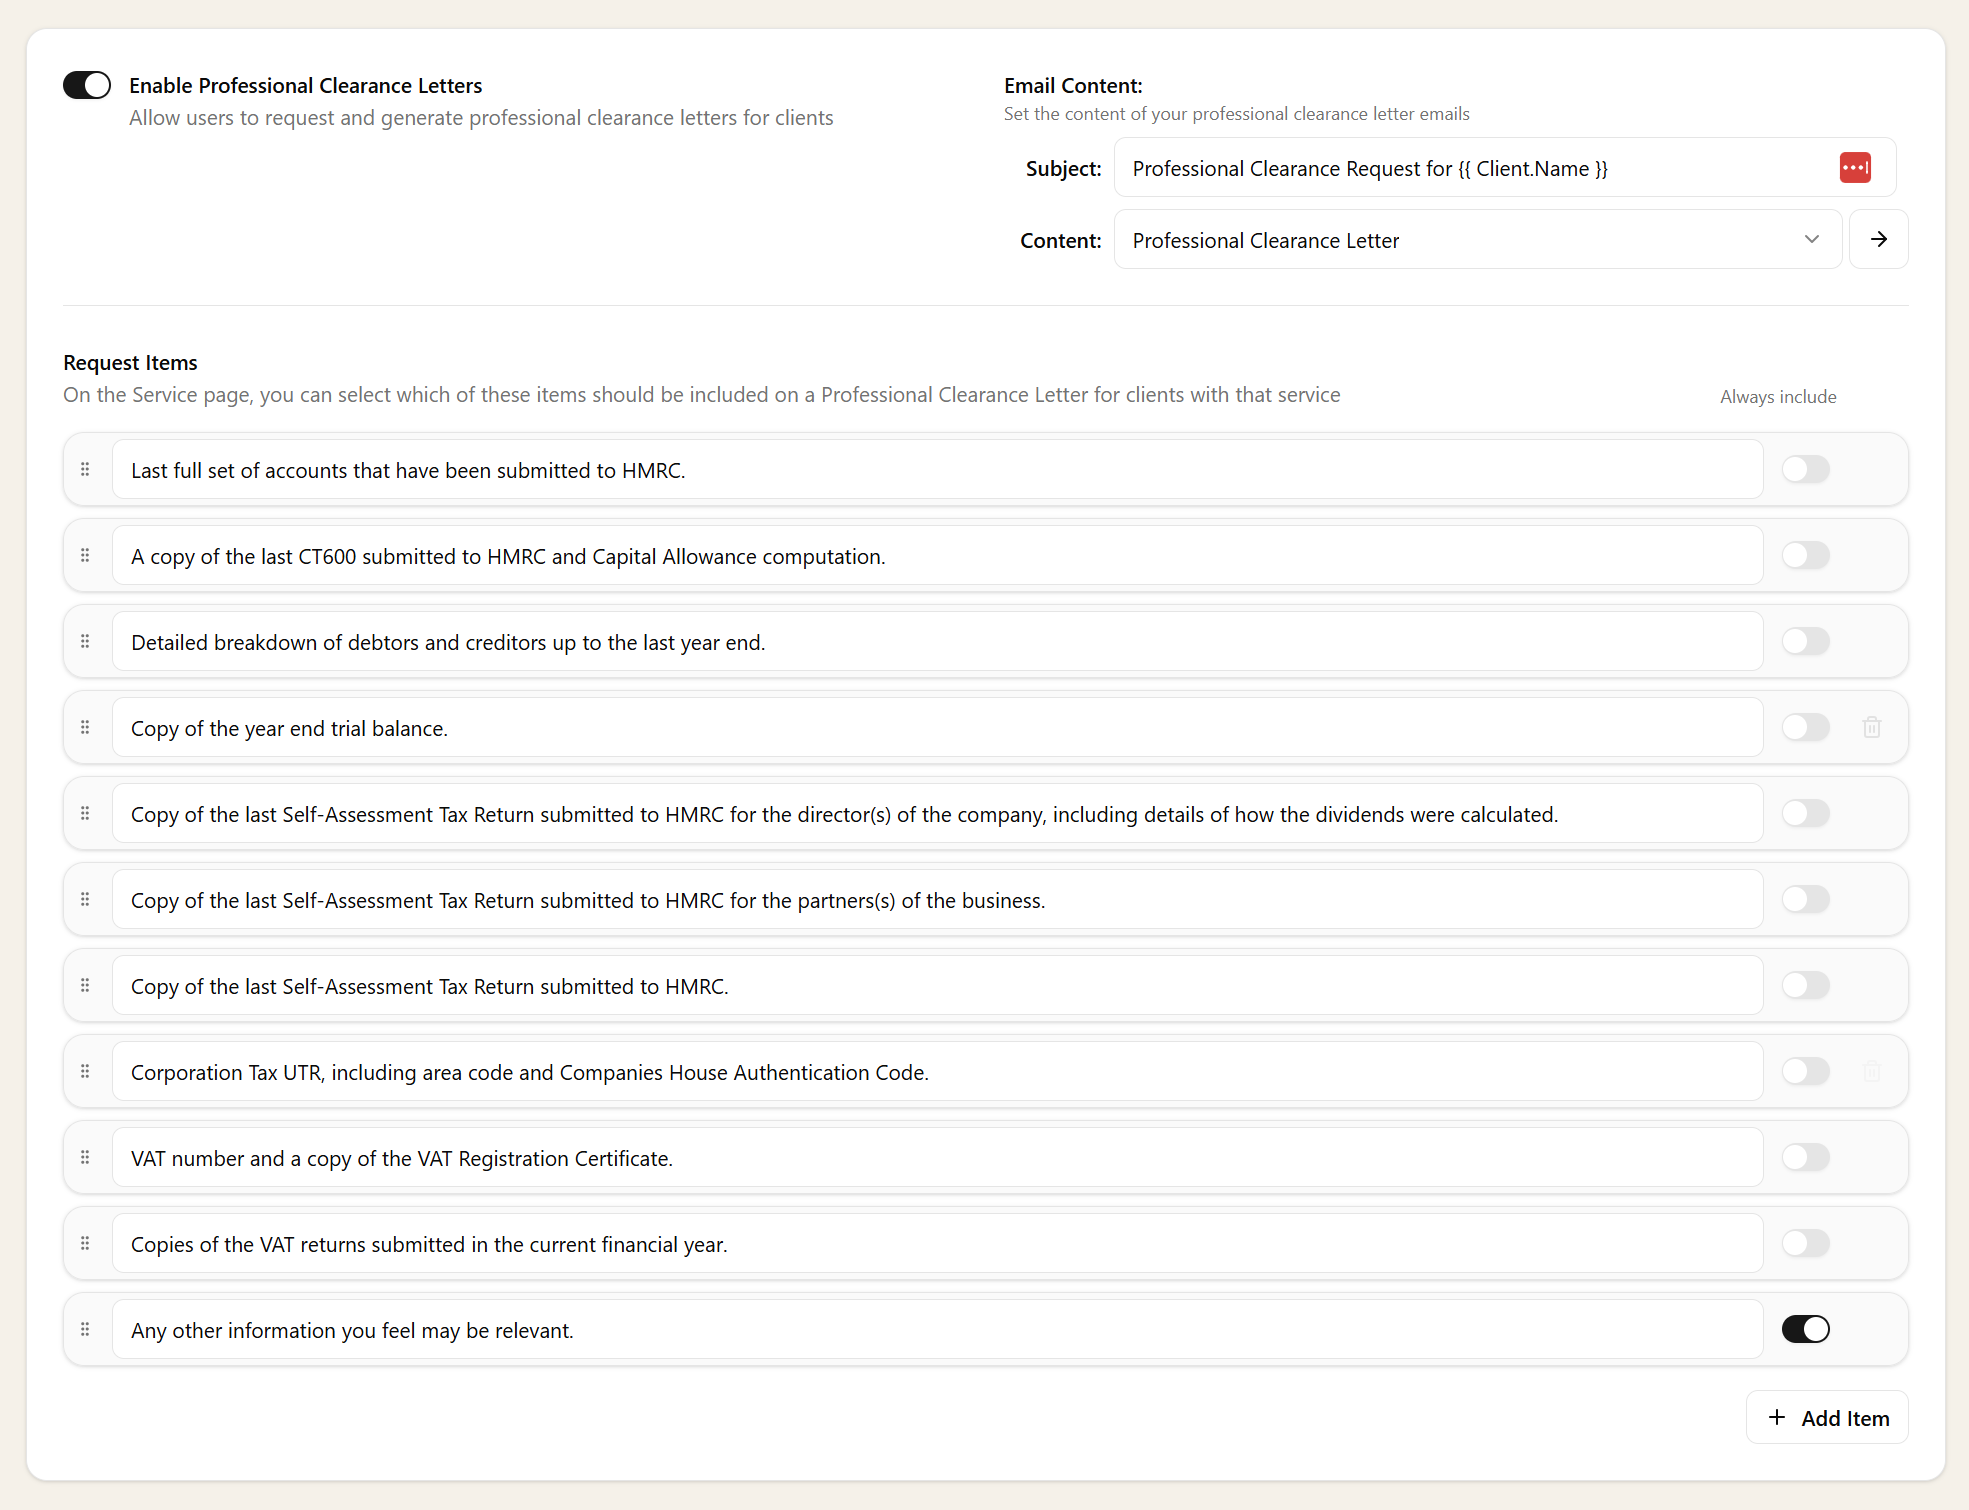Viewport: 1969px width, 1510px height.
Task: Delete 'Copy of the year end trial balance' with trash icon
Action: 1871,728
